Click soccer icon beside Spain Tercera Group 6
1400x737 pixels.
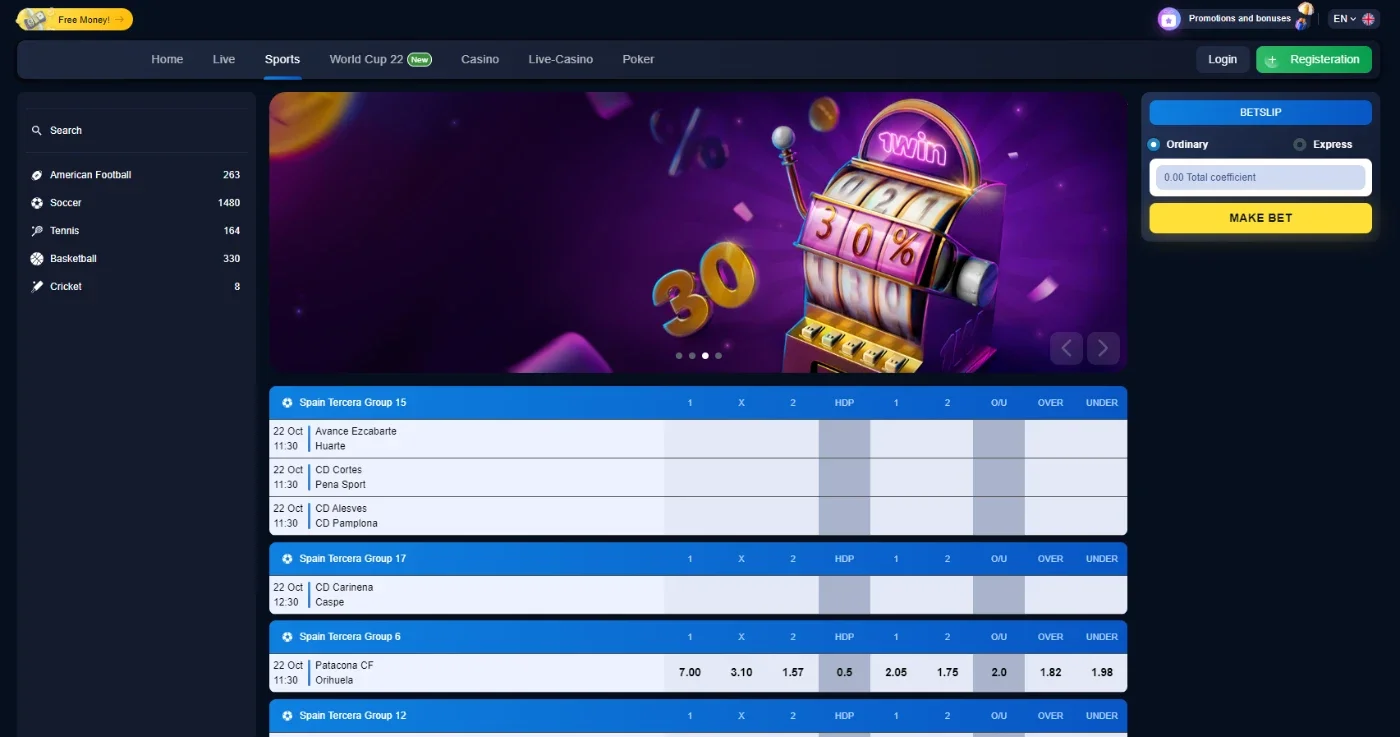287,637
